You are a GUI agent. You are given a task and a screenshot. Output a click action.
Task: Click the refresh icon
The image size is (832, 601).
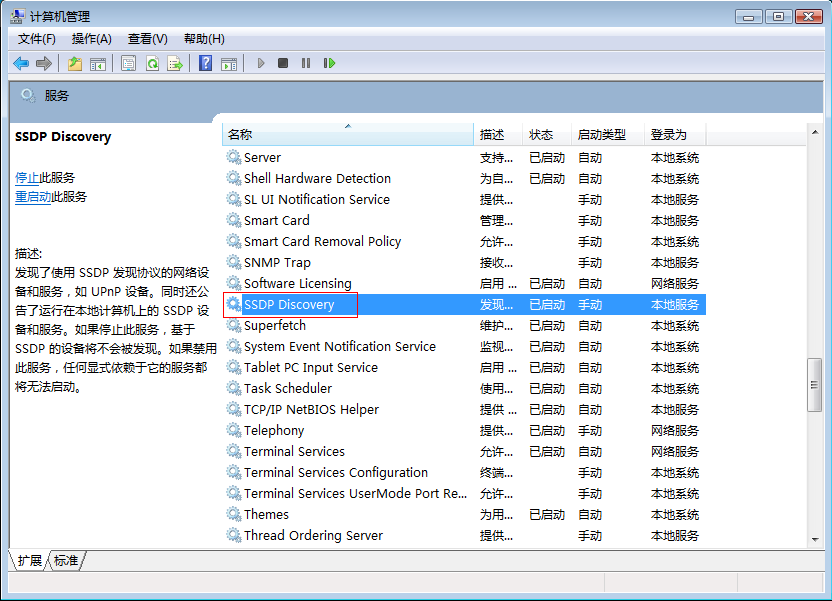click(151, 63)
